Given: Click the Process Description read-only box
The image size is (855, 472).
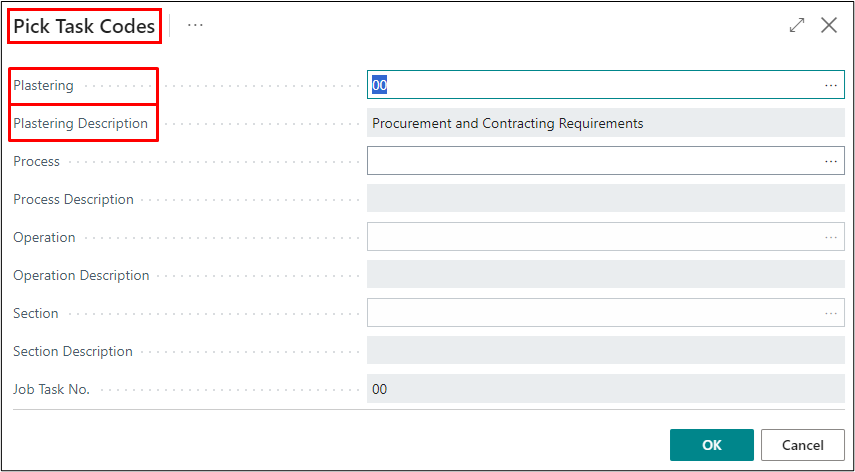Looking at the screenshot, I should pyautogui.click(x=605, y=199).
